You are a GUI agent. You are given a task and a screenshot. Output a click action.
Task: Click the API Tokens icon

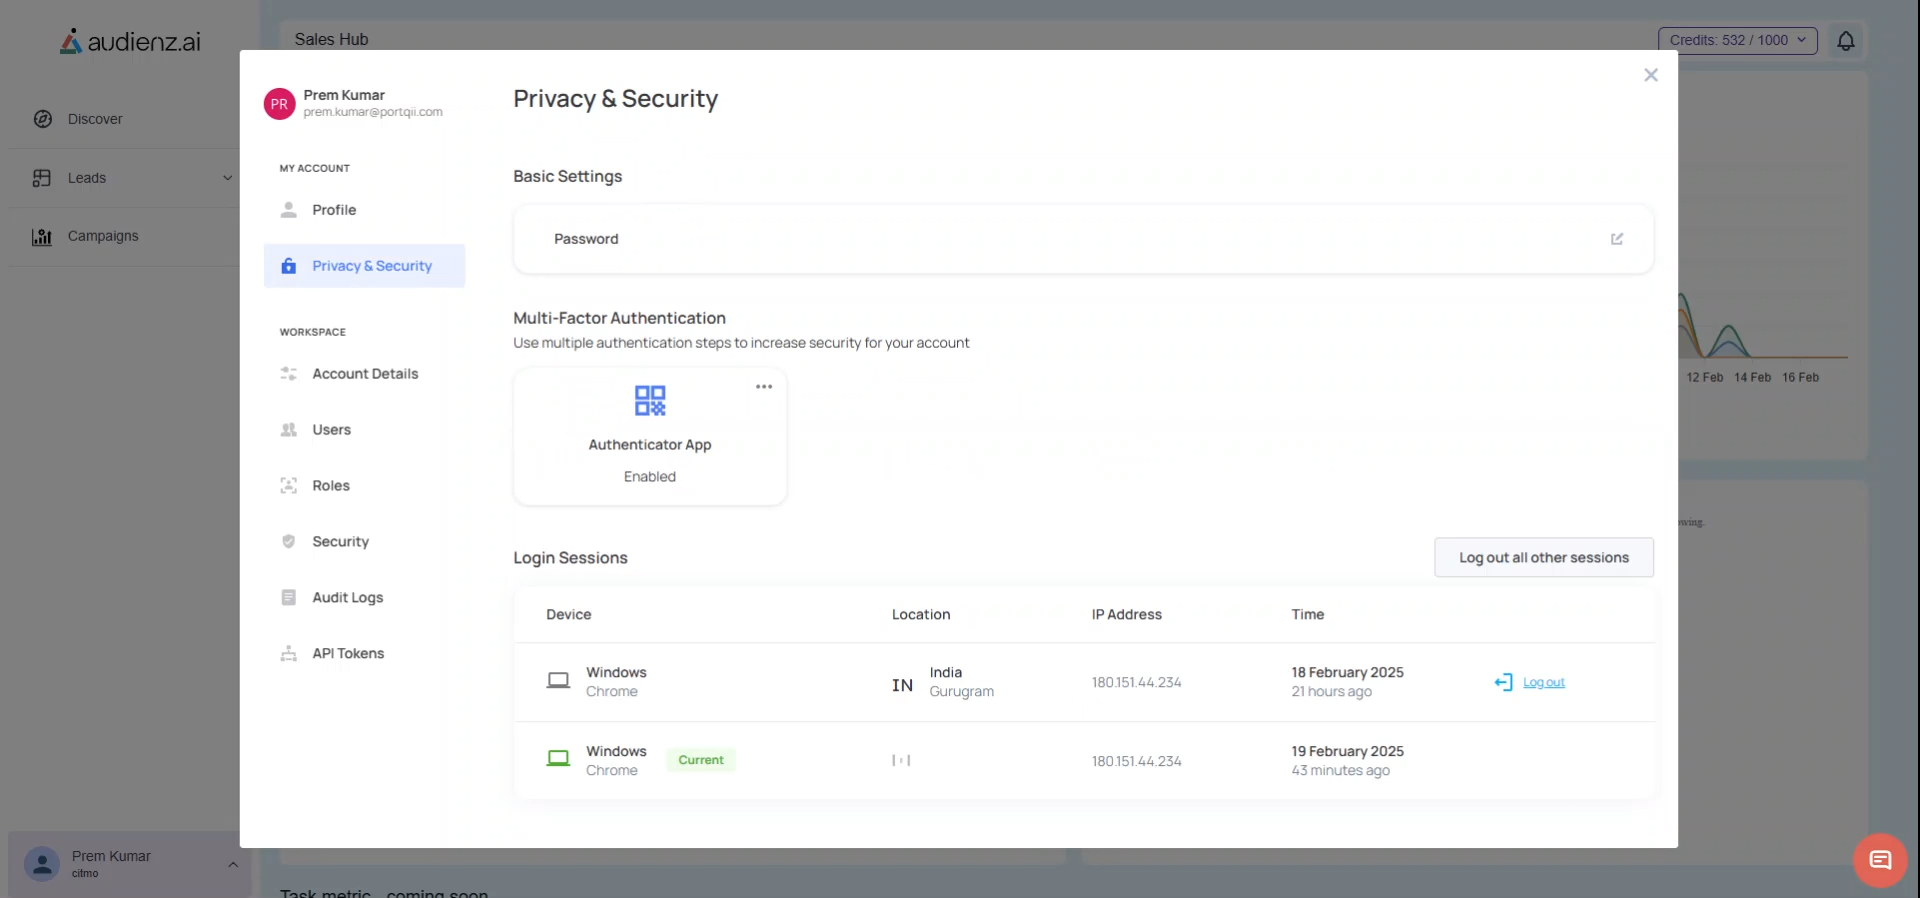click(289, 654)
